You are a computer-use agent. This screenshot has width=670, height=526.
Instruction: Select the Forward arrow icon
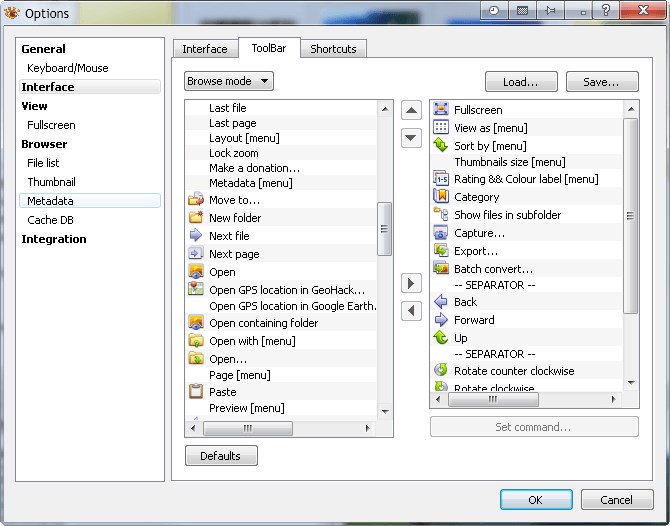point(441,319)
